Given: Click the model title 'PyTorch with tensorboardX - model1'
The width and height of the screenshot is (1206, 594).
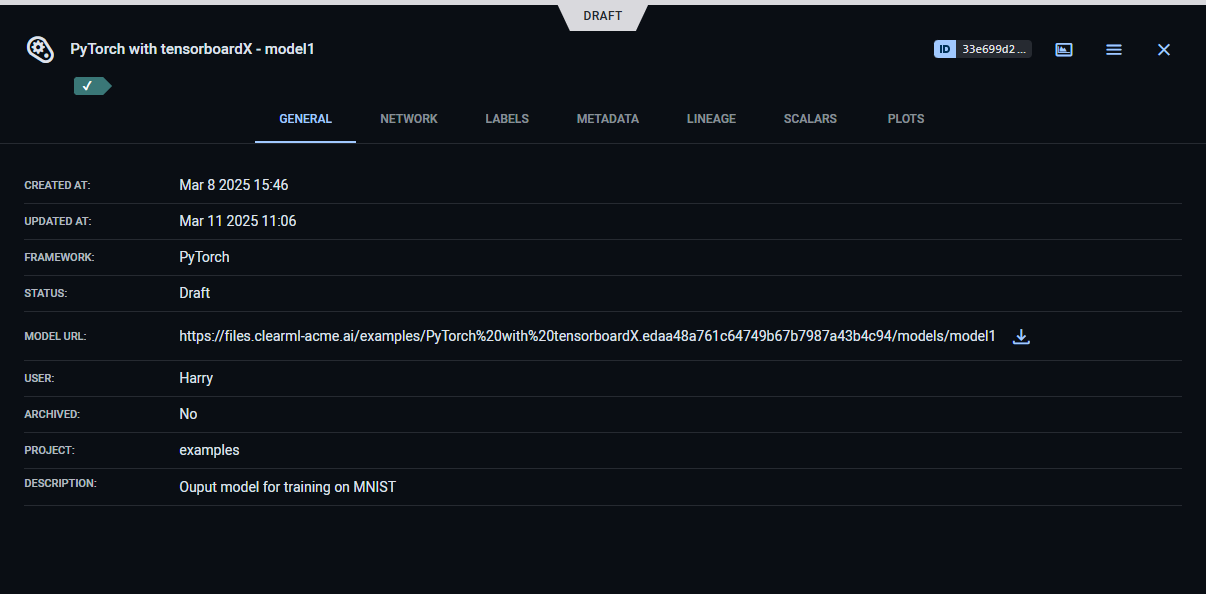Looking at the screenshot, I should pos(192,49).
